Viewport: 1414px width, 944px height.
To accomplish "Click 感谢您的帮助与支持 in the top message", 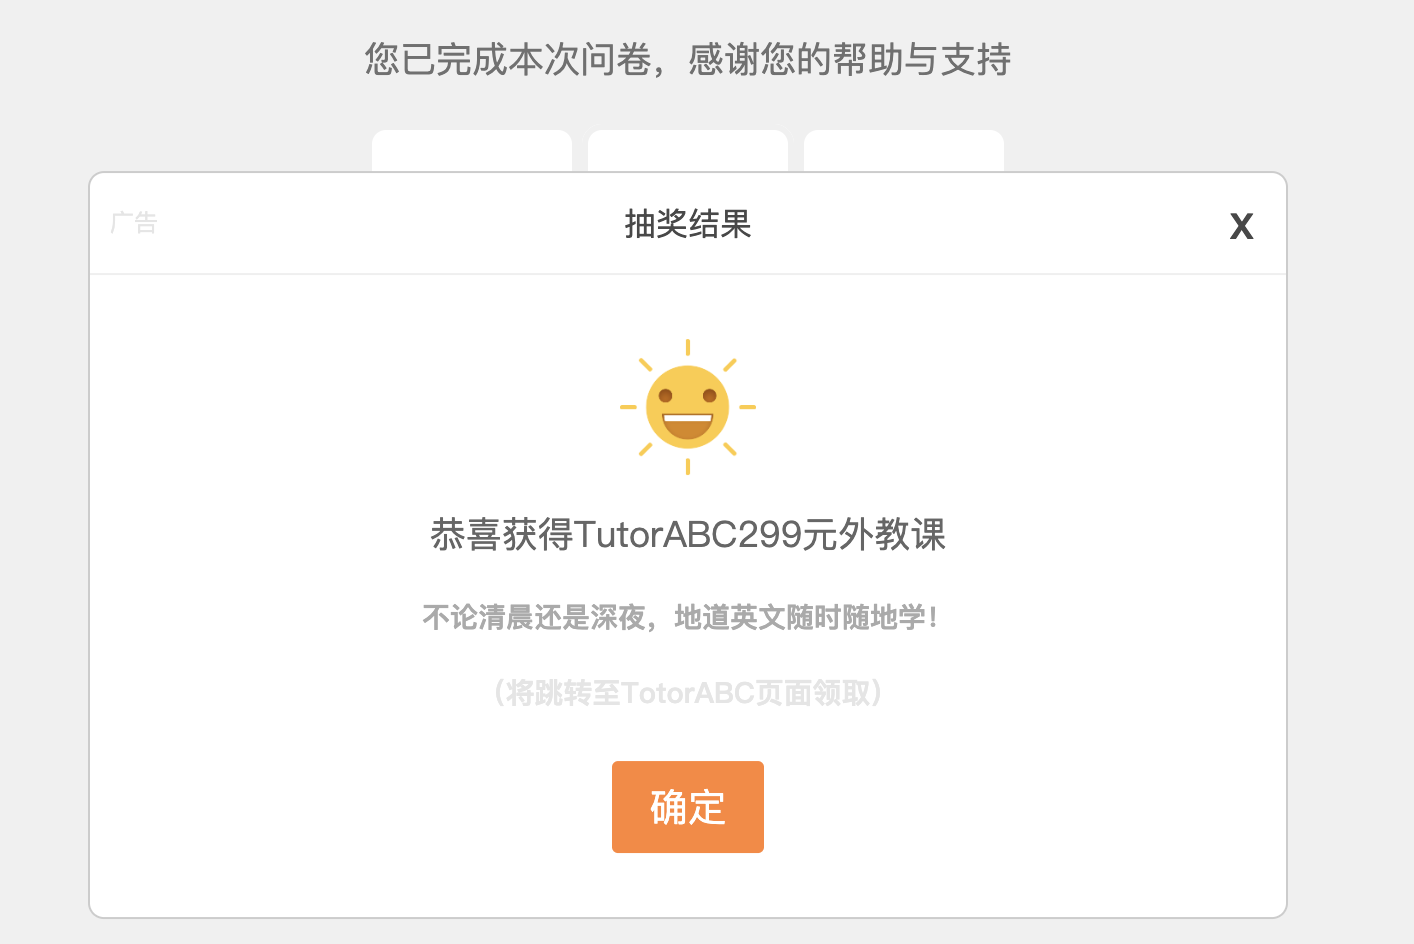I will (x=850, y=59).
